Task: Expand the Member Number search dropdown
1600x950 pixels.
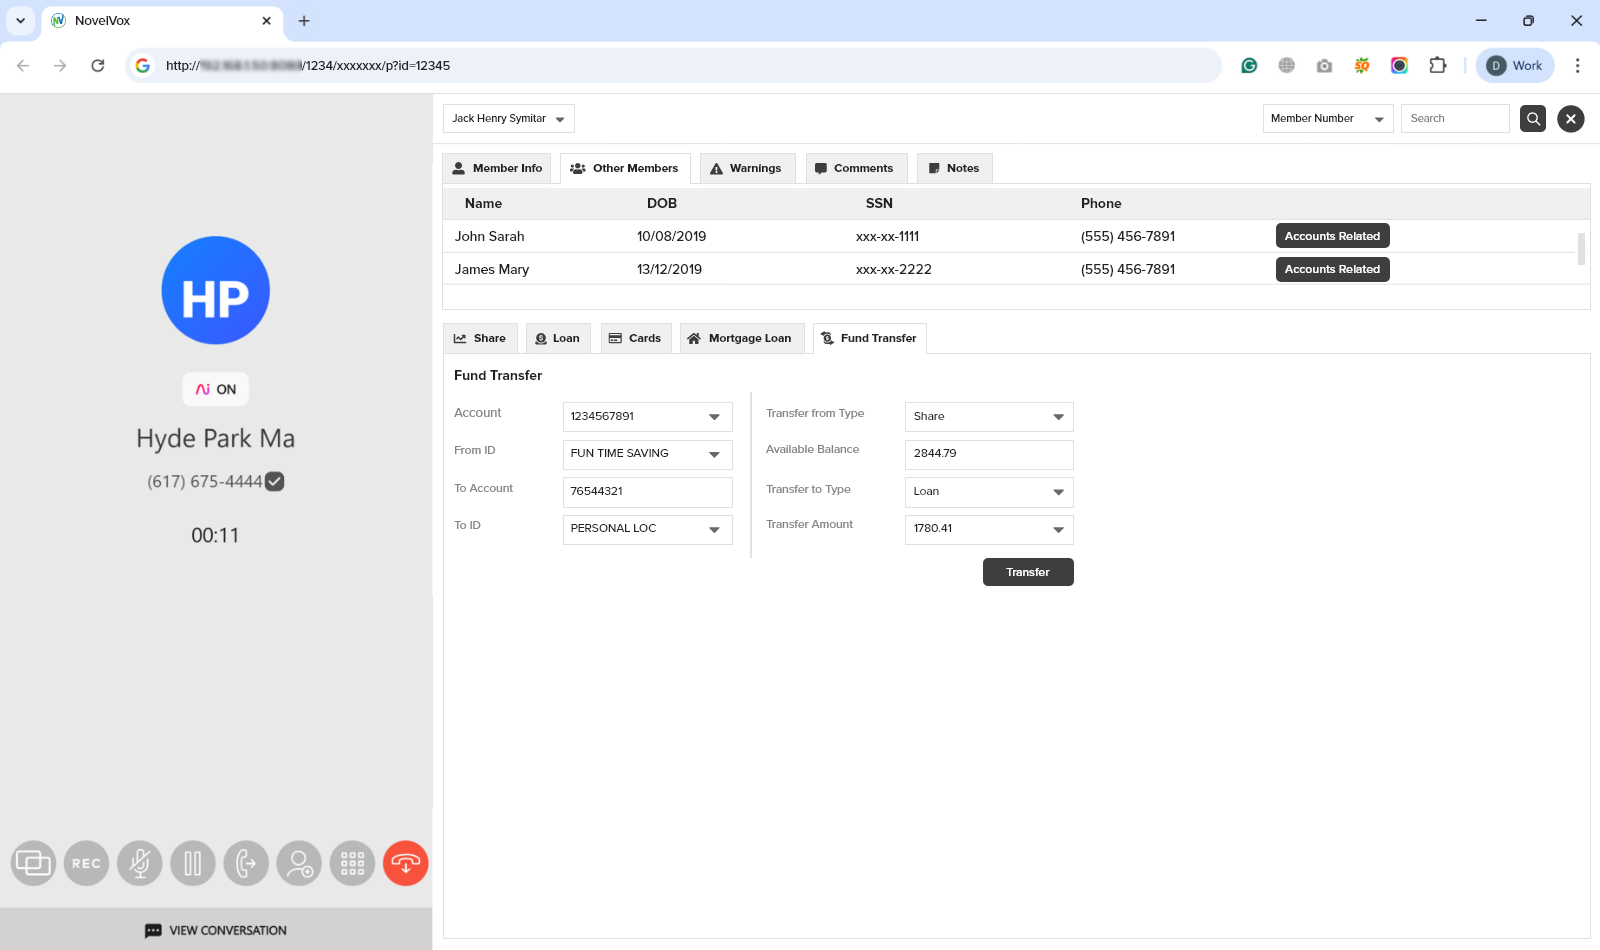Action: pos(1381,118)
